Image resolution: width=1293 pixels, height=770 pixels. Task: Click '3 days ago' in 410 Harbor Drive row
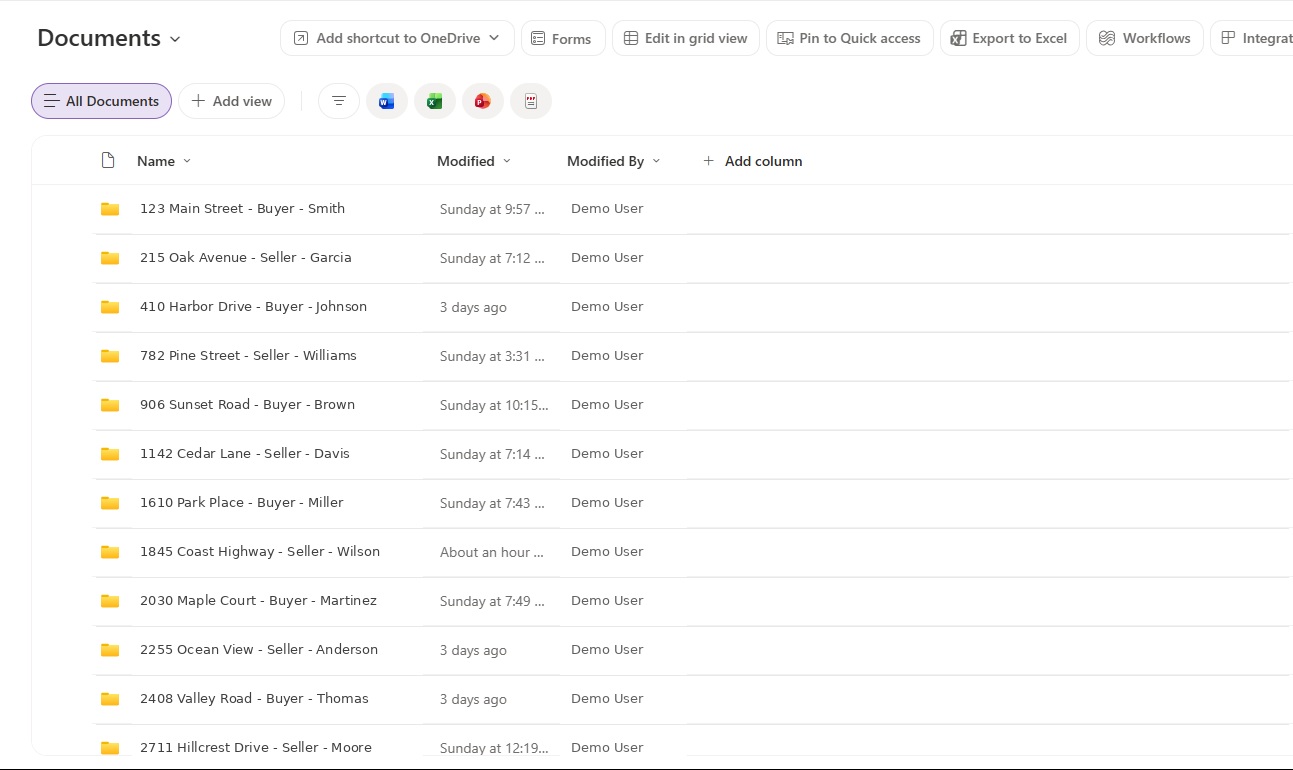473,308
